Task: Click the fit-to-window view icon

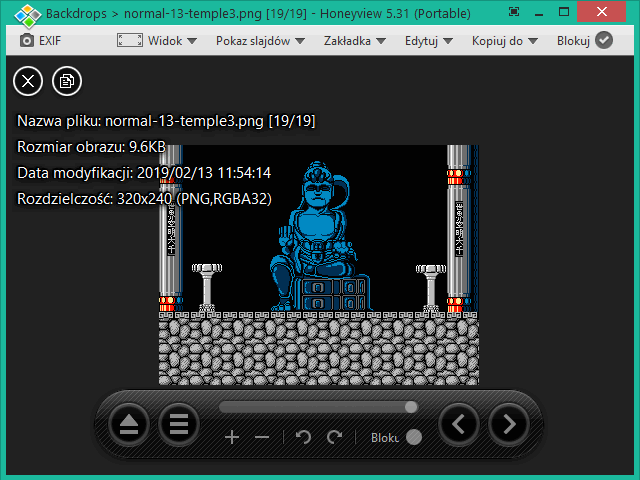Action: [129, 40]
